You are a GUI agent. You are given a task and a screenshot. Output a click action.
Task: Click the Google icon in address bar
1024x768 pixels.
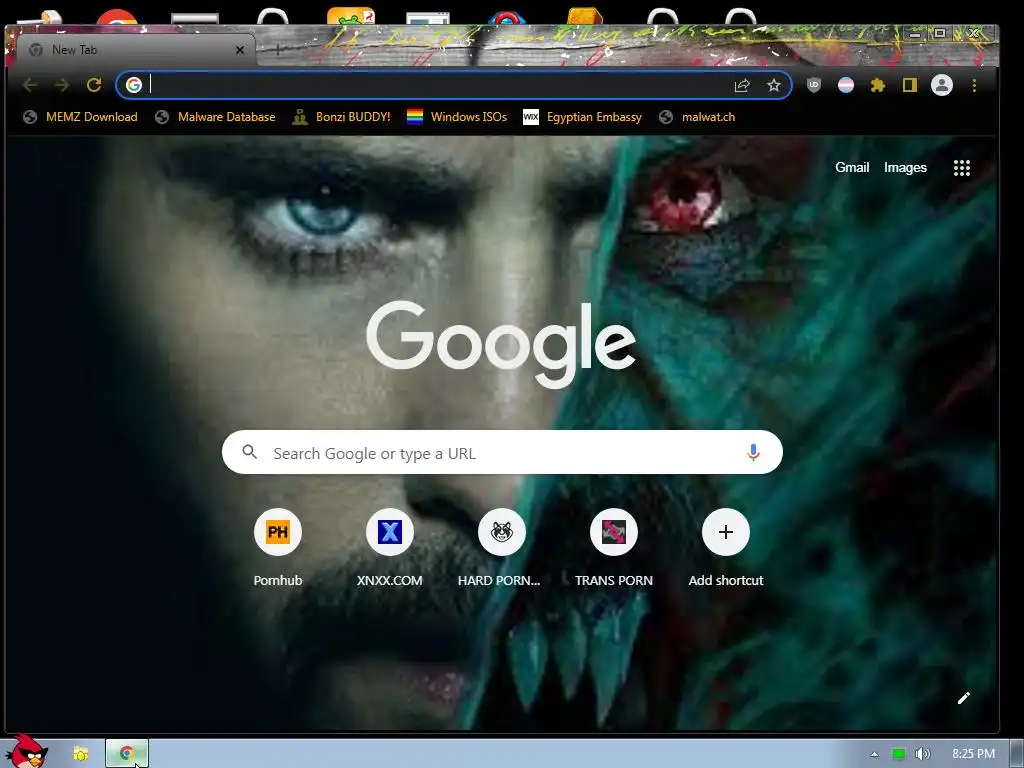pos(134,85)
